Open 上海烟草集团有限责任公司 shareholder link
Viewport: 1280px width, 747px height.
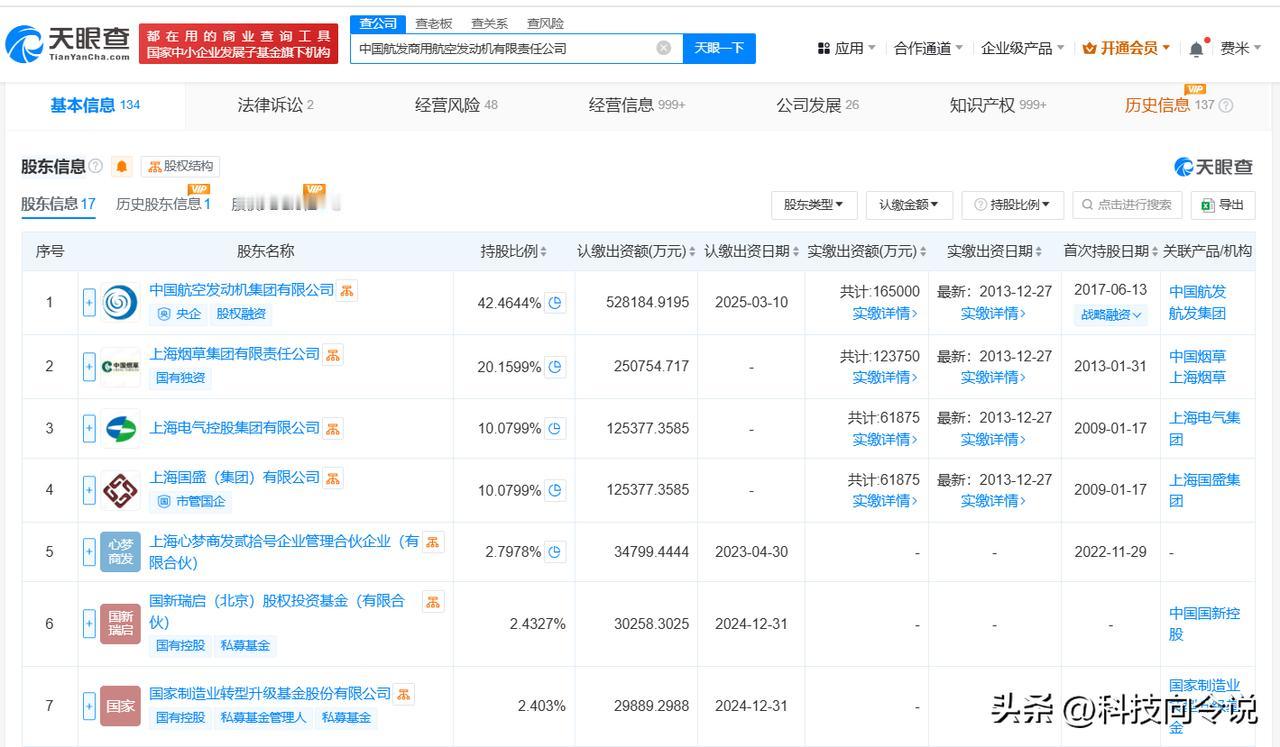point(234,354)
